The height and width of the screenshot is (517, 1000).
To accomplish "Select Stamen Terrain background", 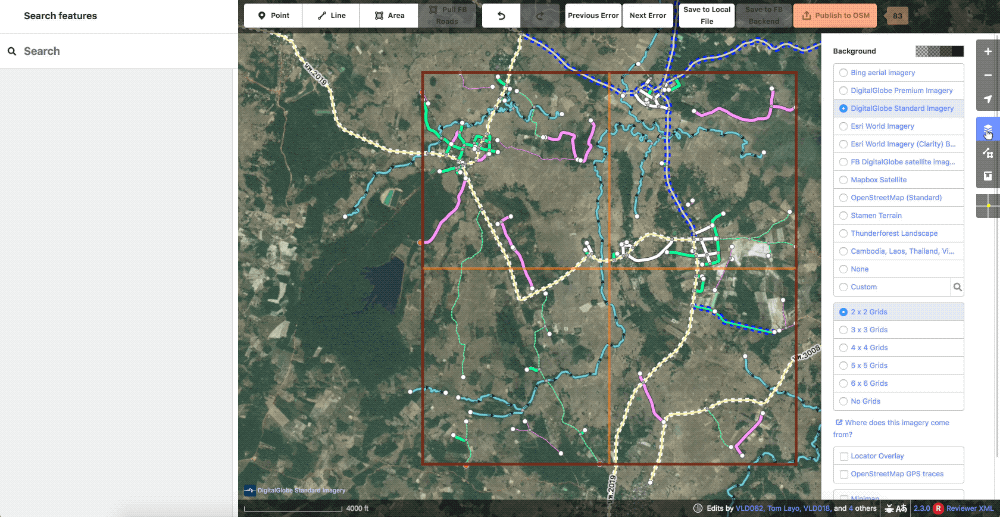I will [899, 215].
